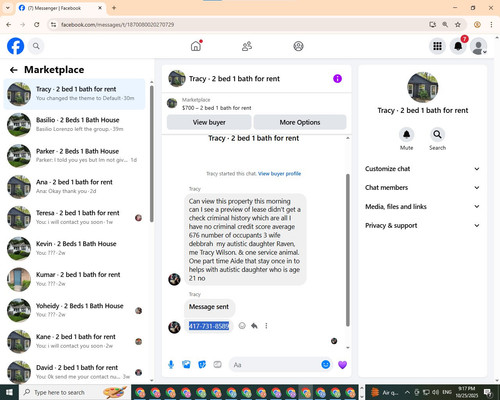The height and width of the screenshot is (400, 500).
Task: Open Kevin - 2 Beds 1 Bath House chat
Action: pyautogui.click(x=74, y=249)
